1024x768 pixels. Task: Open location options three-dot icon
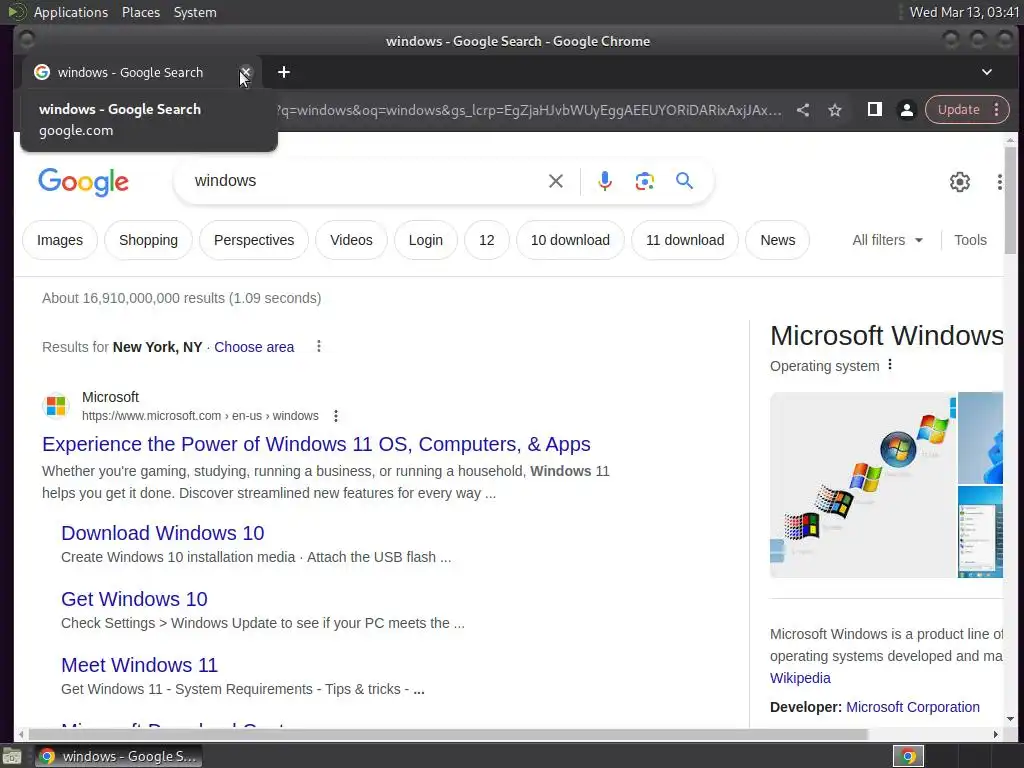319,346
